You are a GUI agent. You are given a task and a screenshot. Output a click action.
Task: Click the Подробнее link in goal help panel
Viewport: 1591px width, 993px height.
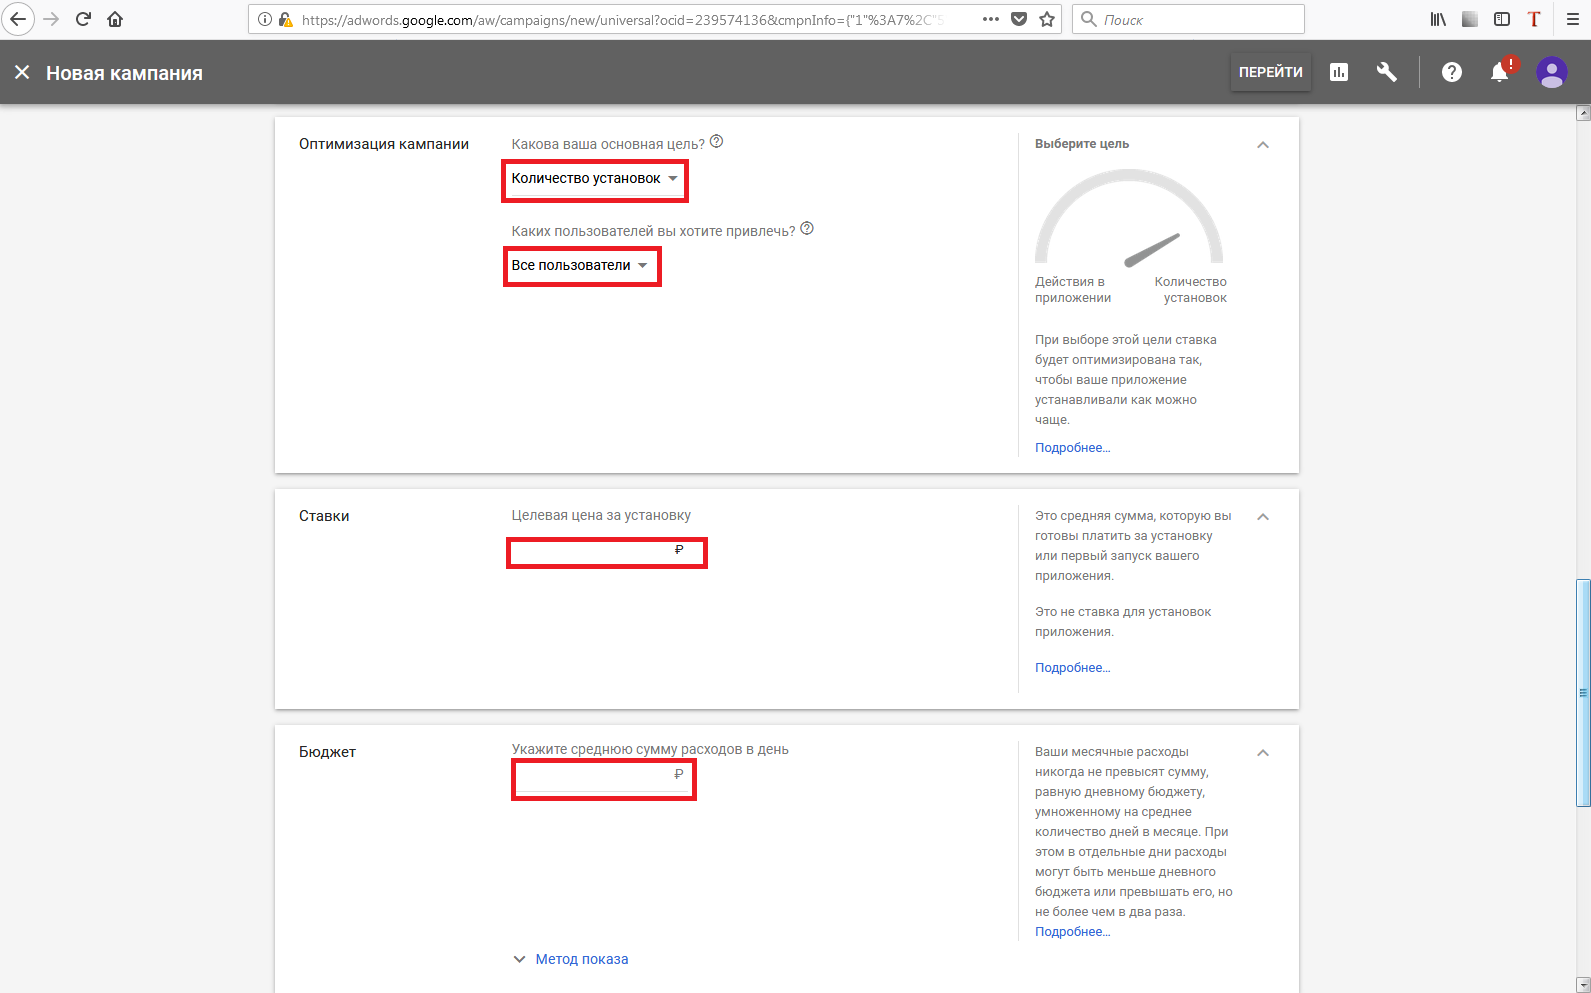1072,448
